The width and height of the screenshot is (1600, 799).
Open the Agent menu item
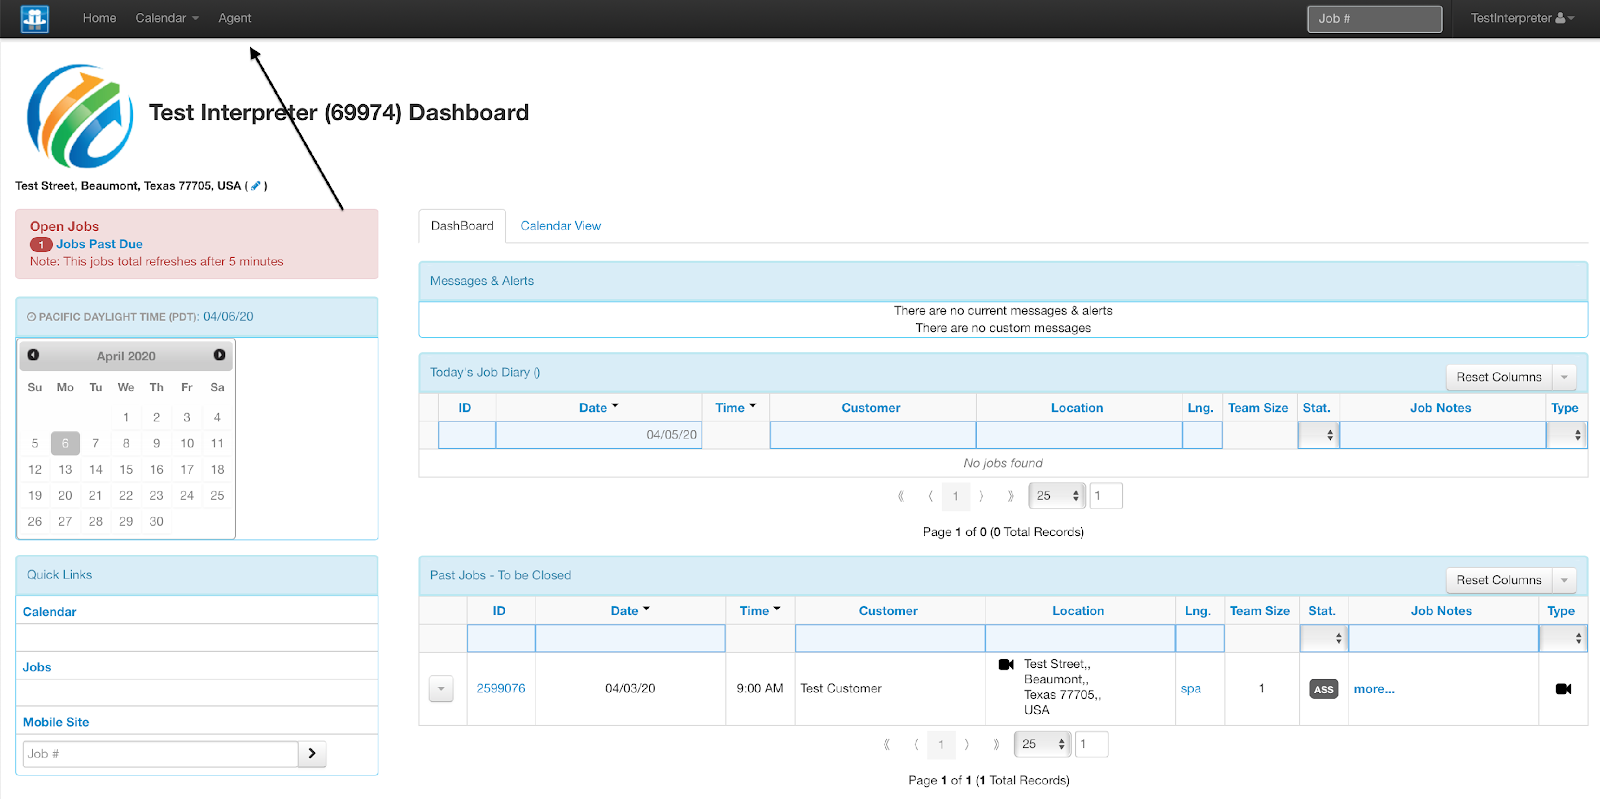click(x=235, y=18)
